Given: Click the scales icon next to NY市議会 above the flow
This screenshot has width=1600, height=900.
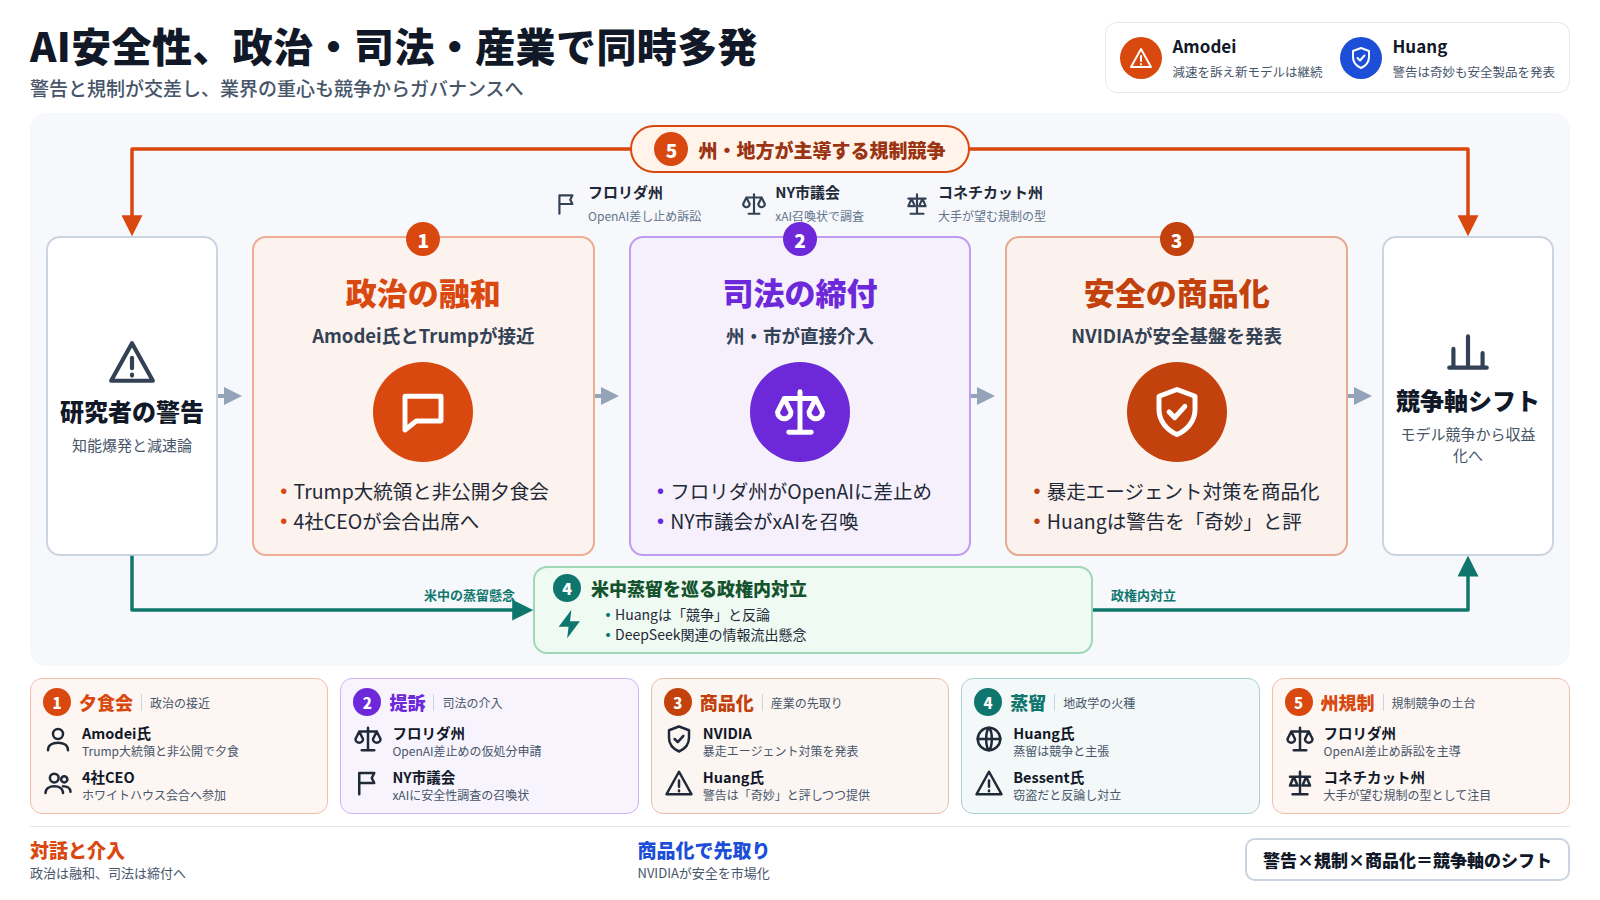Looking at the screenshot, I should pyautogui.click(x=753, y=204).
